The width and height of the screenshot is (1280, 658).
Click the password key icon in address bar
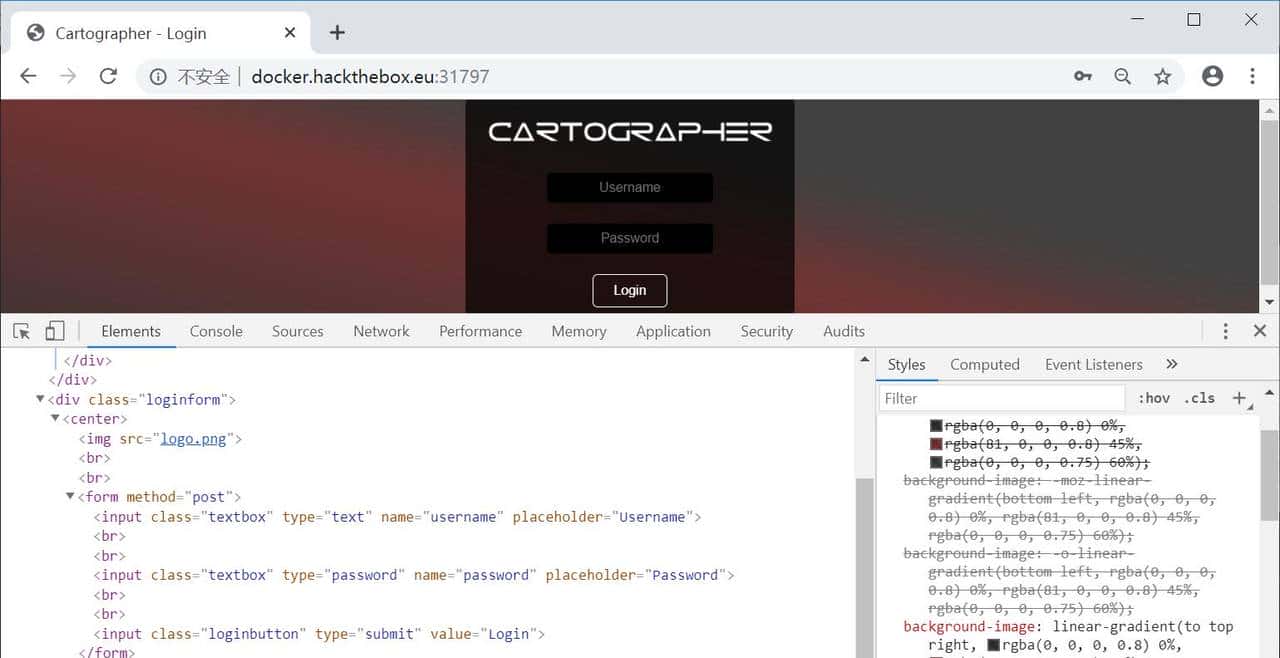(1083, 76)
